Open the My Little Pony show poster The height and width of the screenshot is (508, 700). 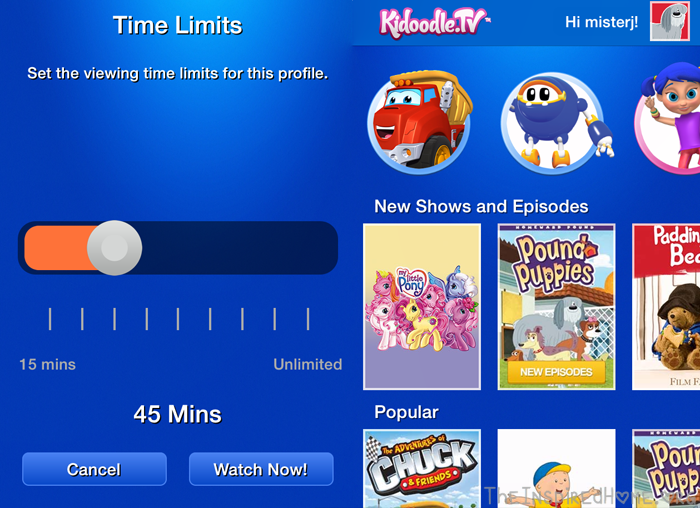tap(422, 307)
